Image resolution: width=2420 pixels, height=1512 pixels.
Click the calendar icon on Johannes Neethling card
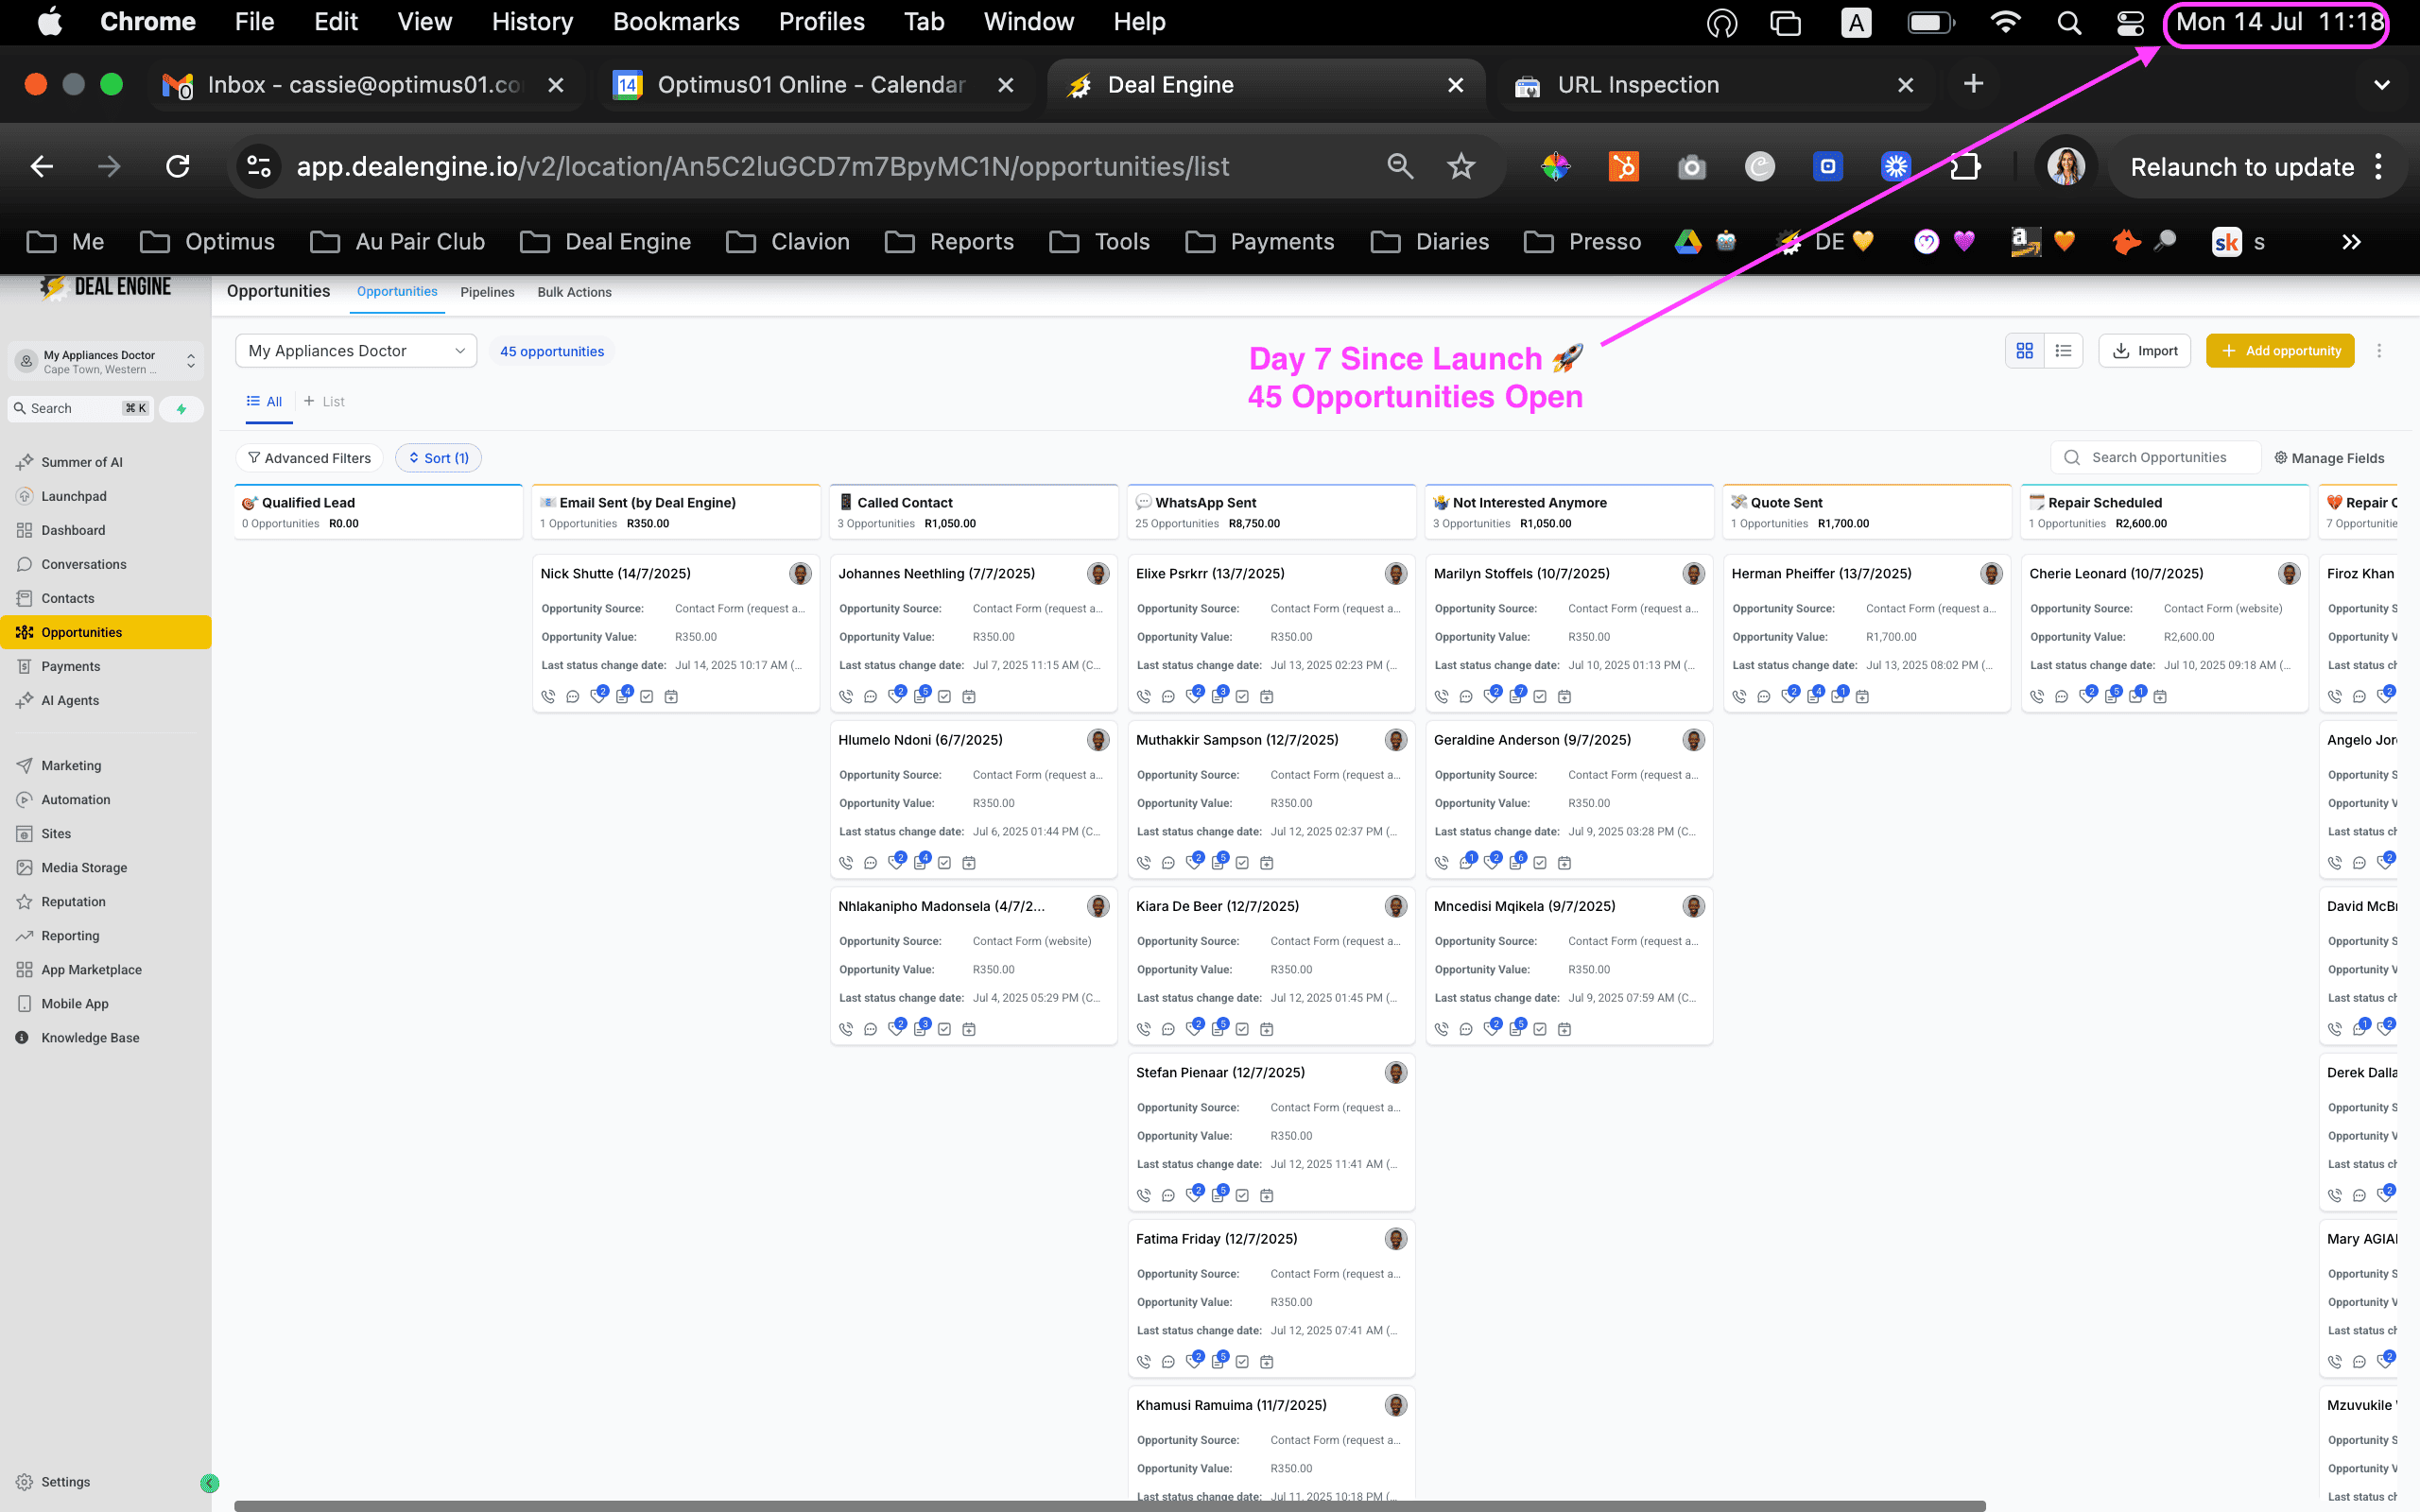click(x=969, y=696)
